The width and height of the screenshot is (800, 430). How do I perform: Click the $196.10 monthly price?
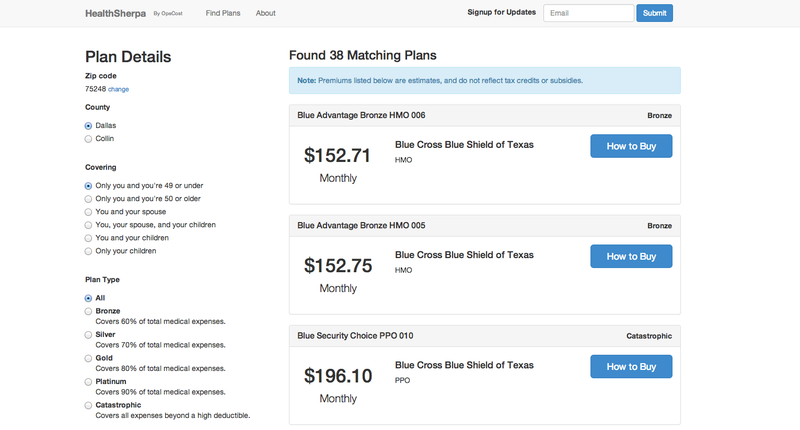(338, 376)
